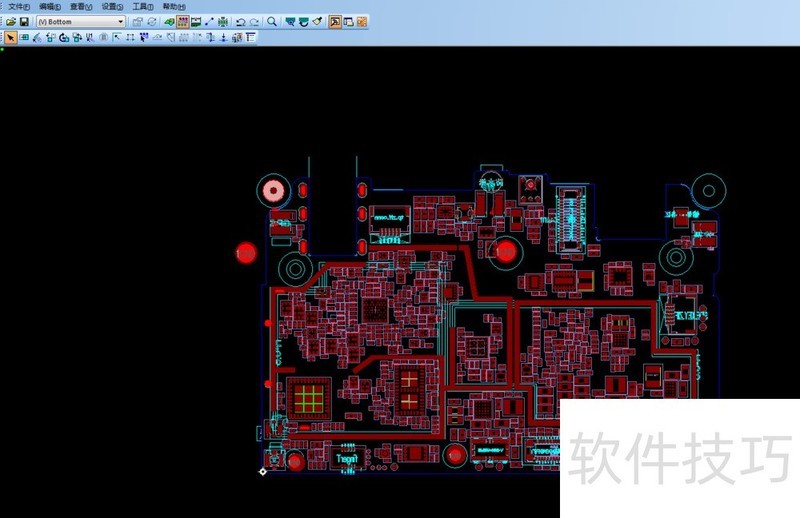Open the 帮助 (Help) menu
Screen dimensions: 800x518
click(x=173, y=7)
